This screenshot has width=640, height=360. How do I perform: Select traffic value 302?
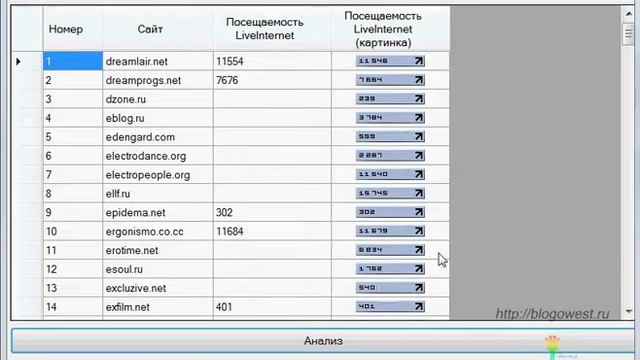click(272, 212)
